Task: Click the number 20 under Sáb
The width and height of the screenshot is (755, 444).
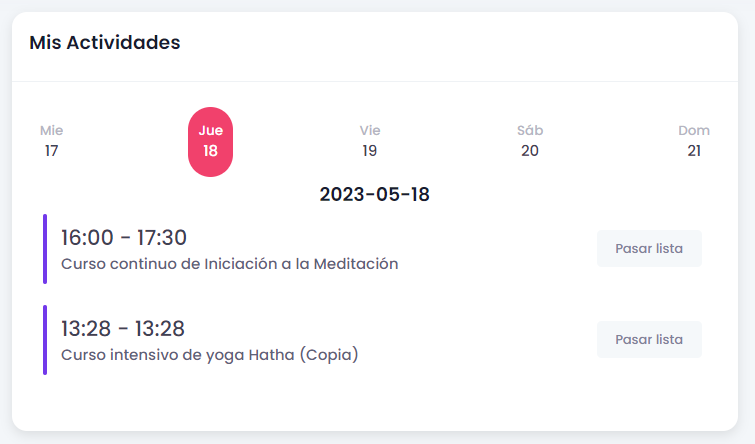Action: point(530,151)
